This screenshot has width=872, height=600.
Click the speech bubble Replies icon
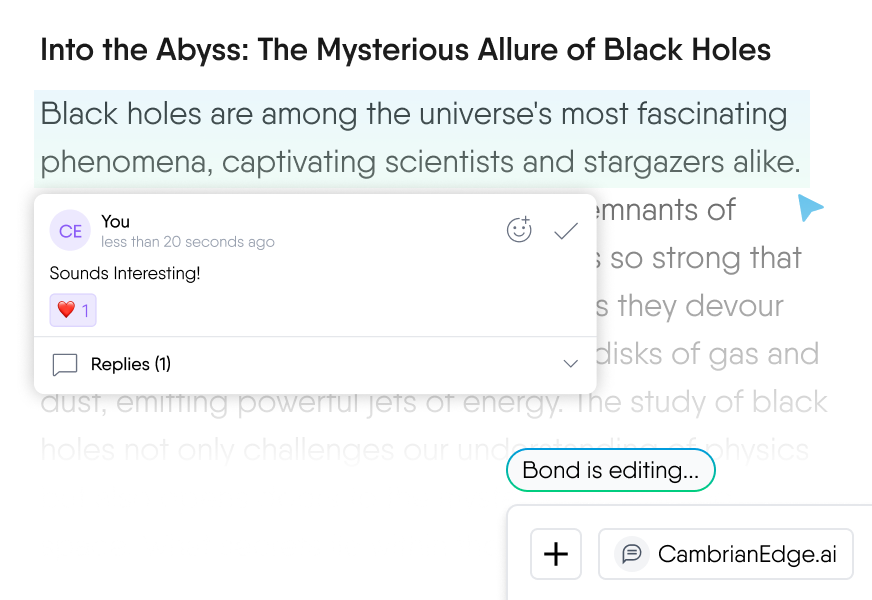pos(65,365)
